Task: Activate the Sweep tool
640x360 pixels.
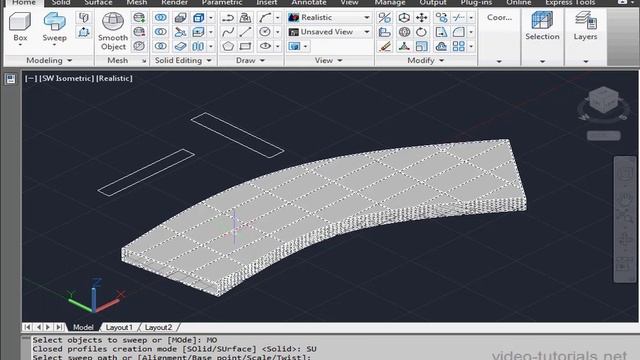Action: [x=54, y=27]
